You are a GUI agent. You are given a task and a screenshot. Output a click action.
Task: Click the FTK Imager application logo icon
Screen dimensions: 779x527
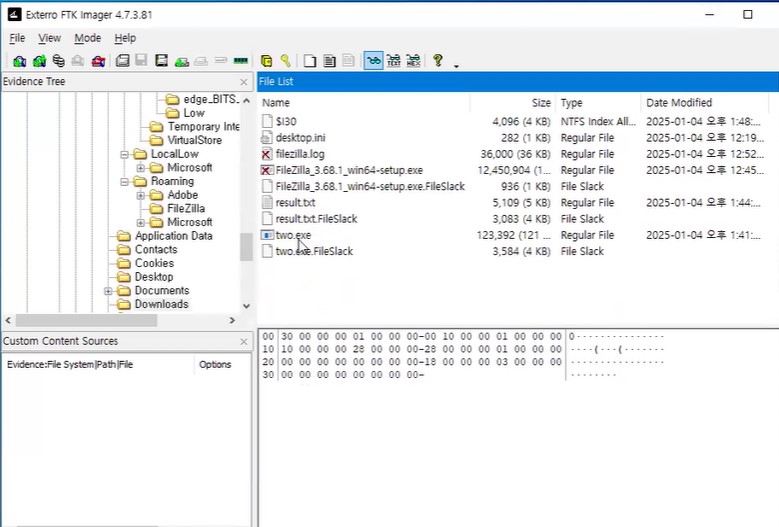click(x=14, y=14)
